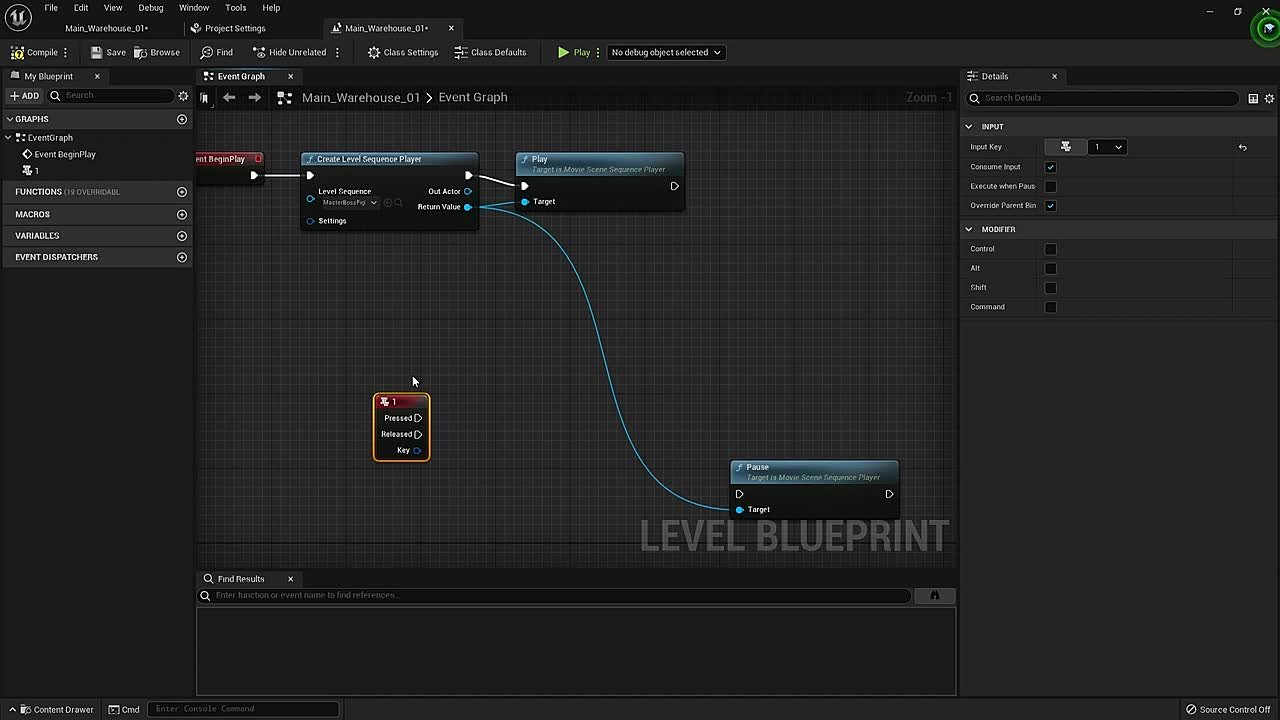Open the Window menu
Image resolution: width=1280 pixels, height=720 pixels.
pyautogui.click(x=194, y=8)
